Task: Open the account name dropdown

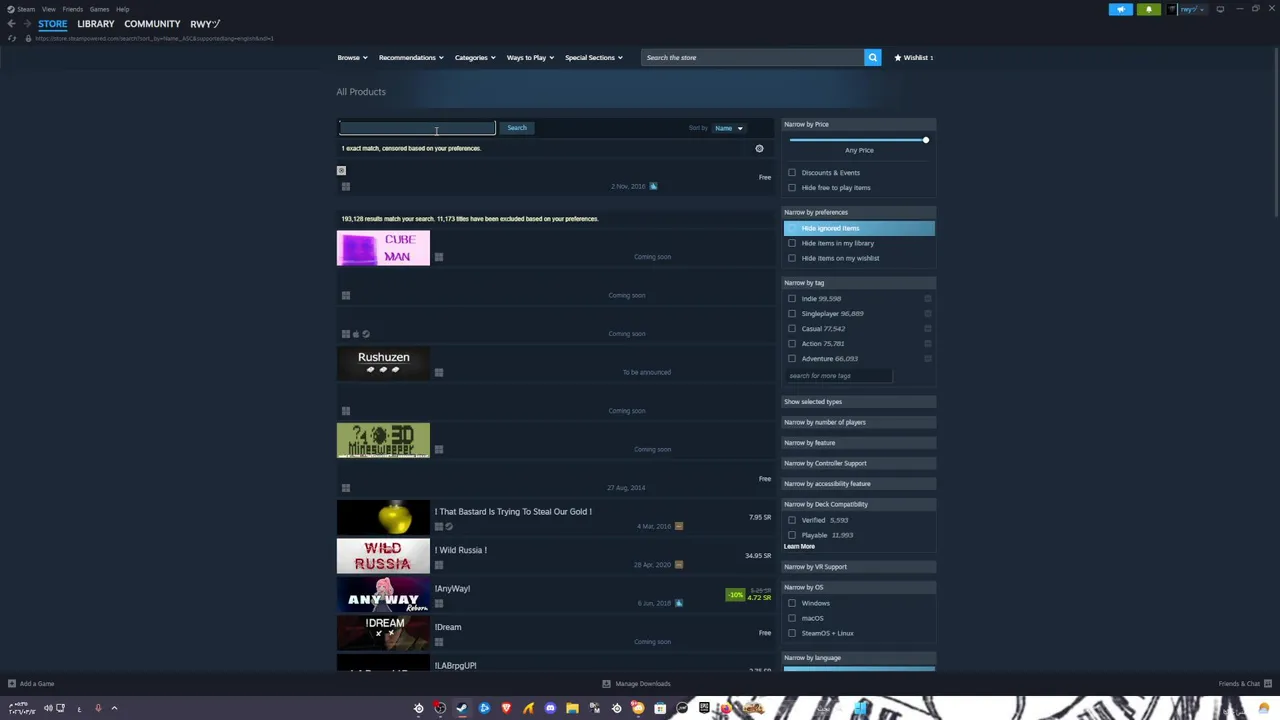Action: [x=1192, y=10]
